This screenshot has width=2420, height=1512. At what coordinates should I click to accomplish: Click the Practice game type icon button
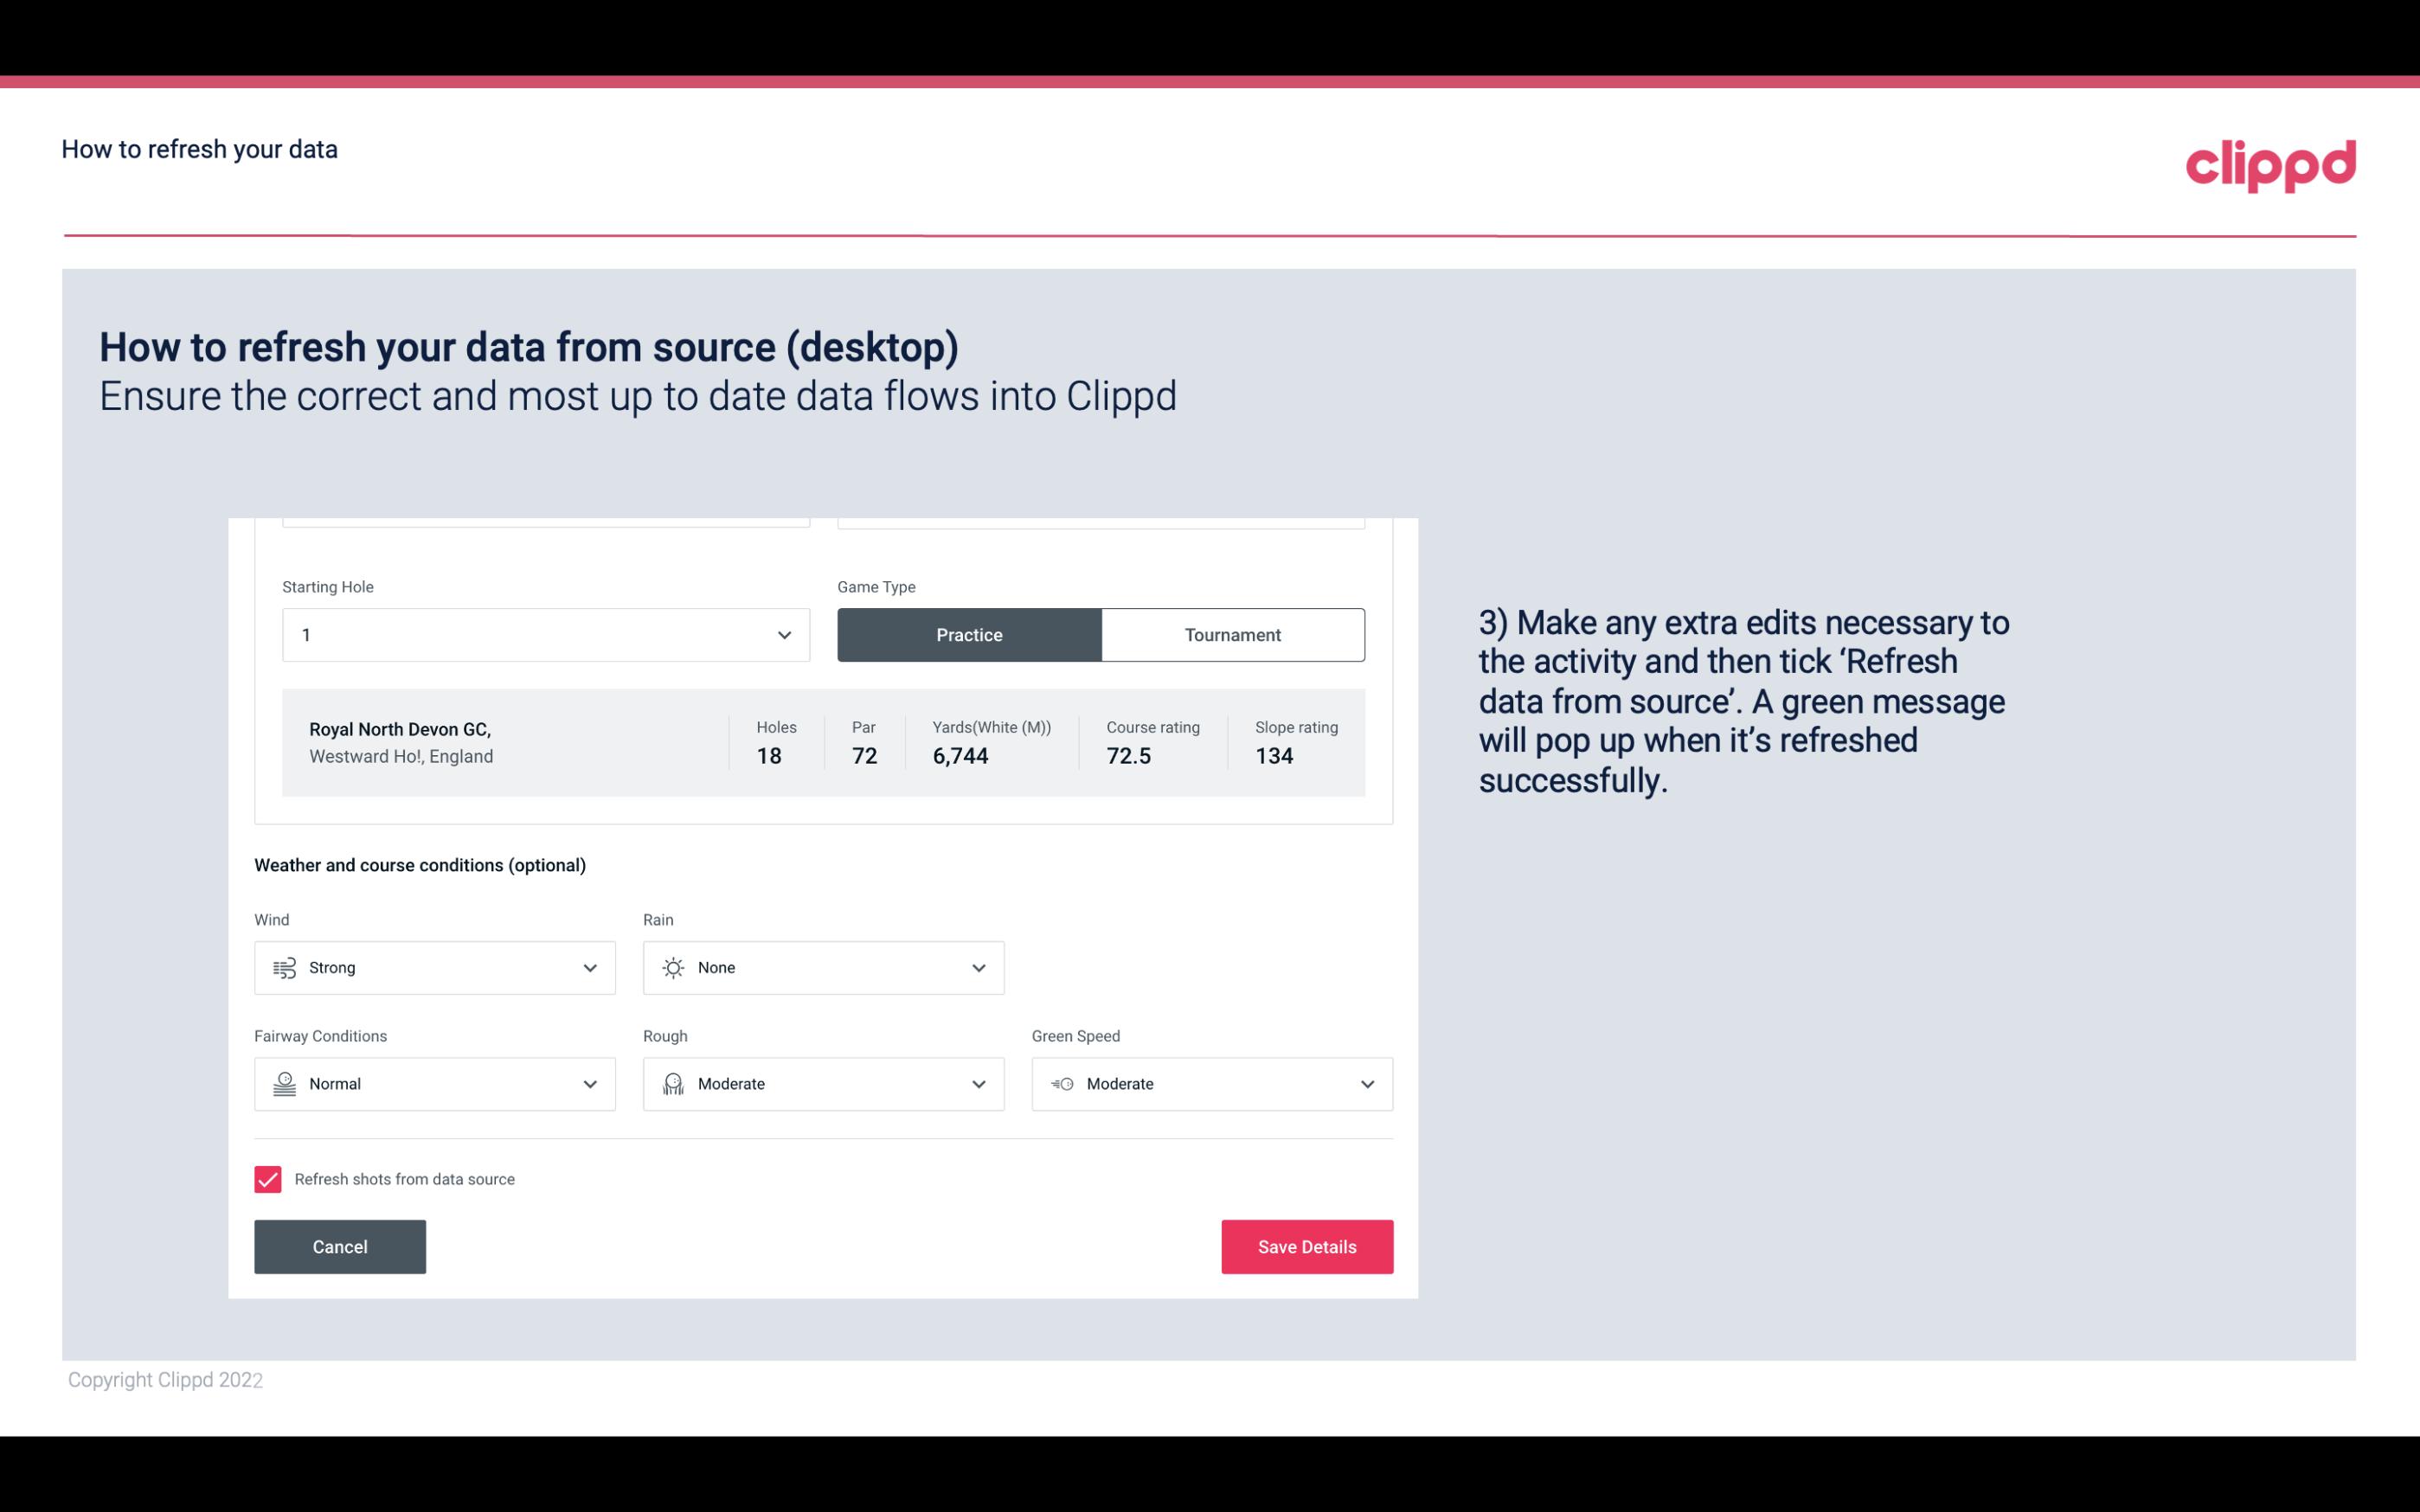[x=969, y=634]
